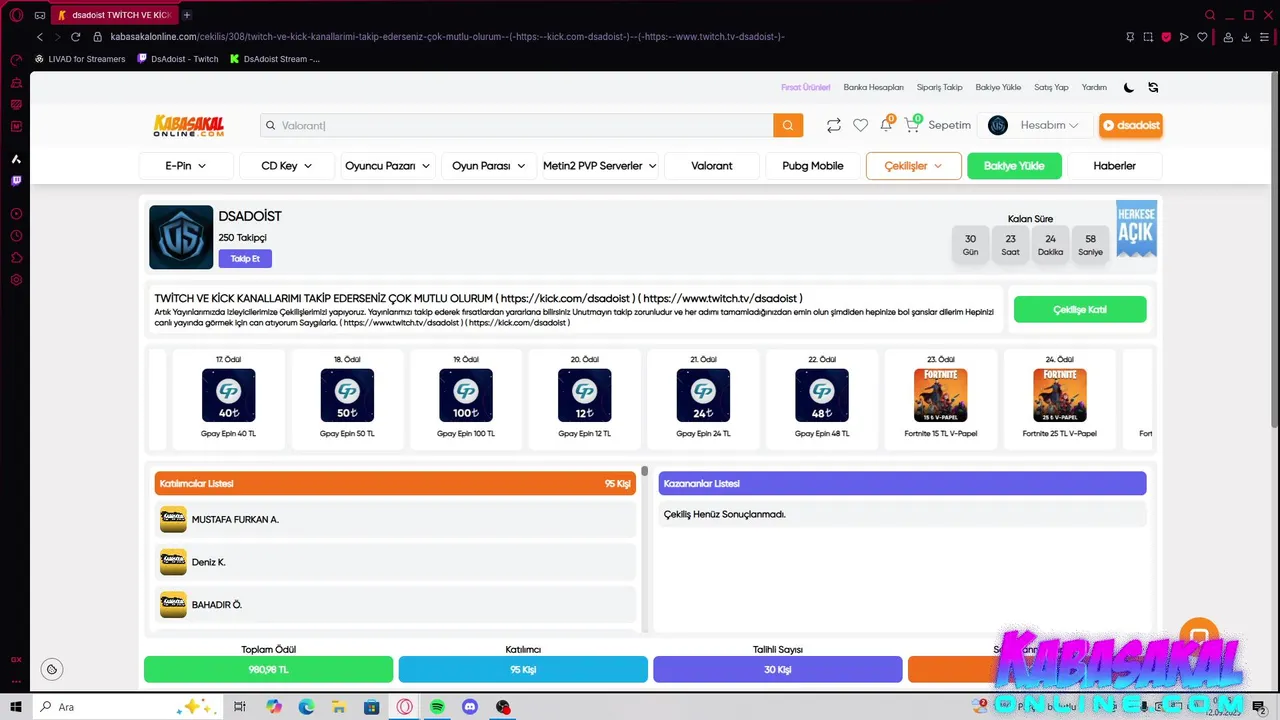Click the Windows taskbar search box
This screenshot has height=720, width=1280.
coord(128,707)
